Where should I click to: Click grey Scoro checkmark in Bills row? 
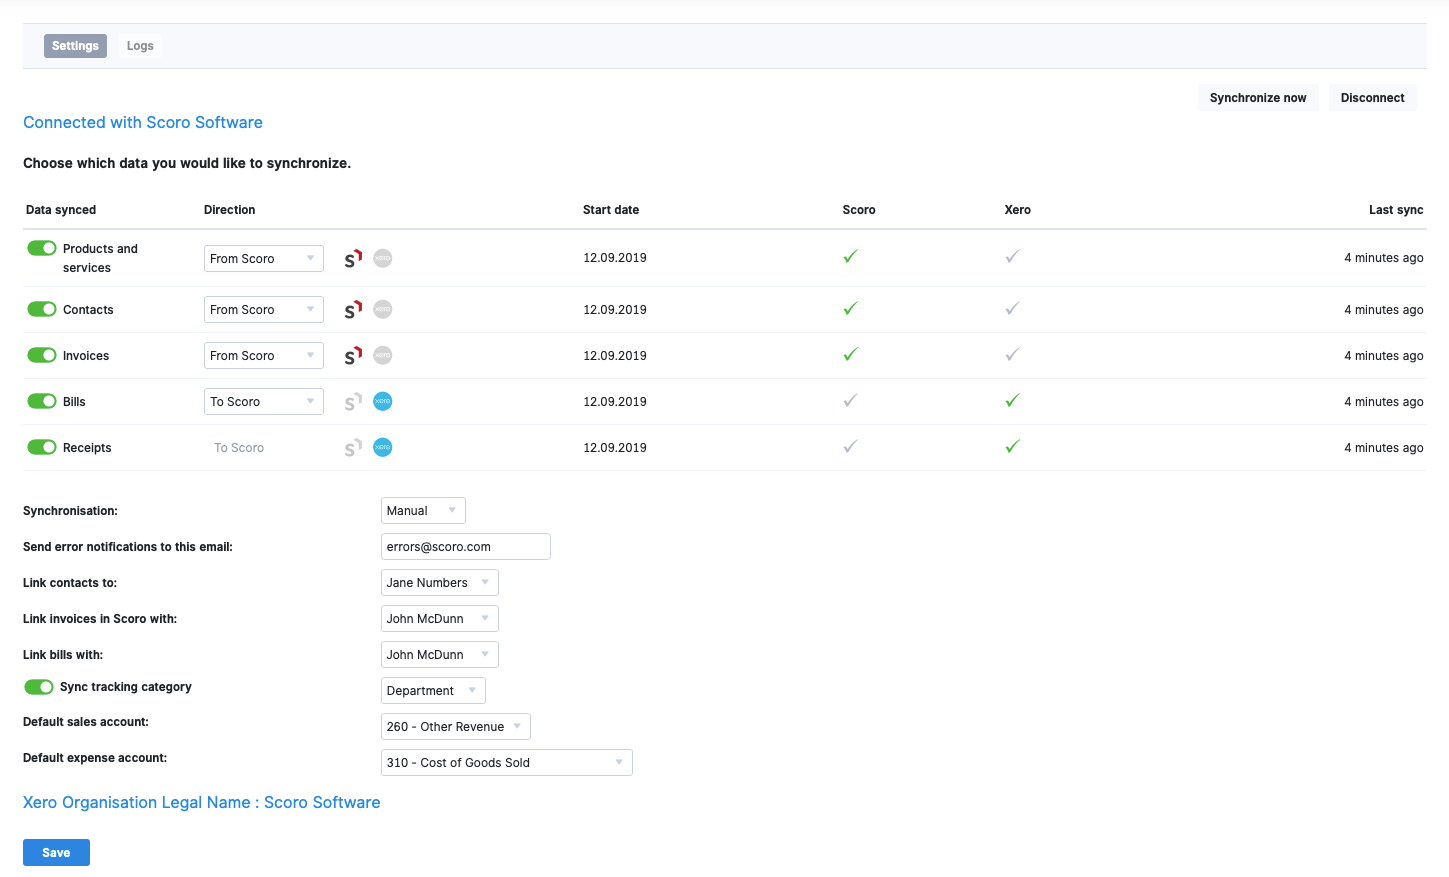pos(850,401)
